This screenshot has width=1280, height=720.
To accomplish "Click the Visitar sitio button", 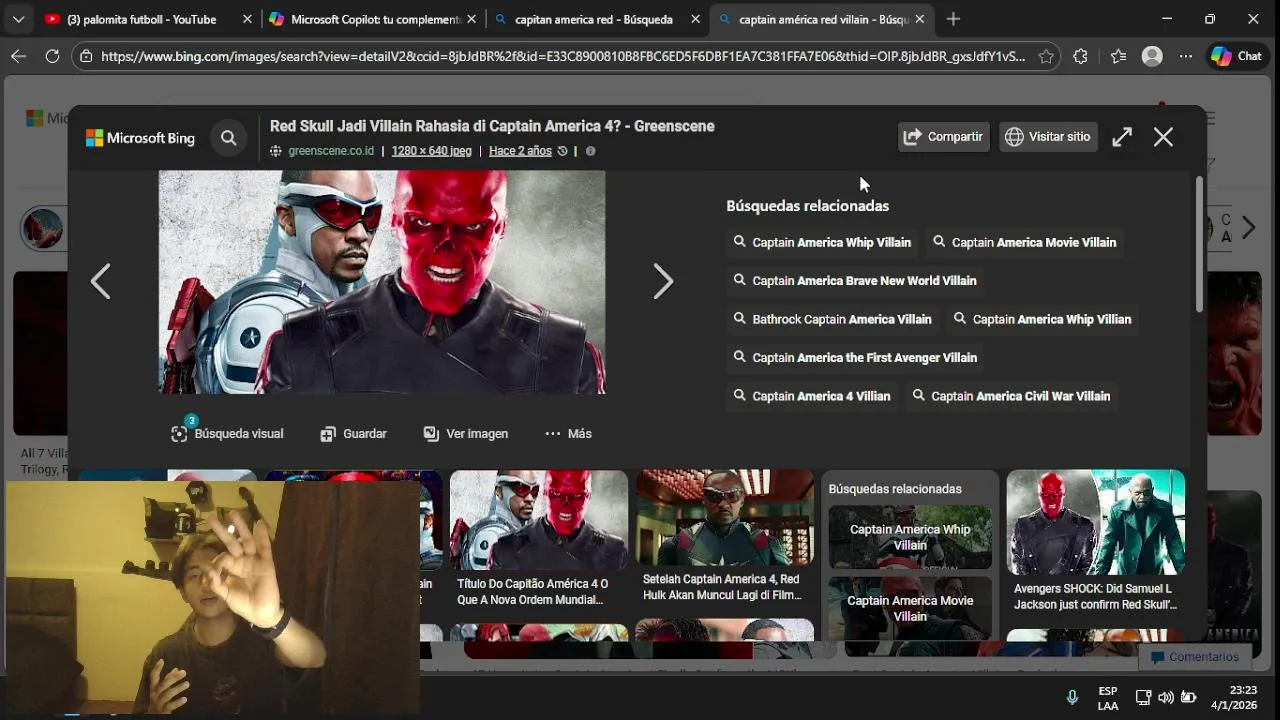I will (x=1048, y=137).
